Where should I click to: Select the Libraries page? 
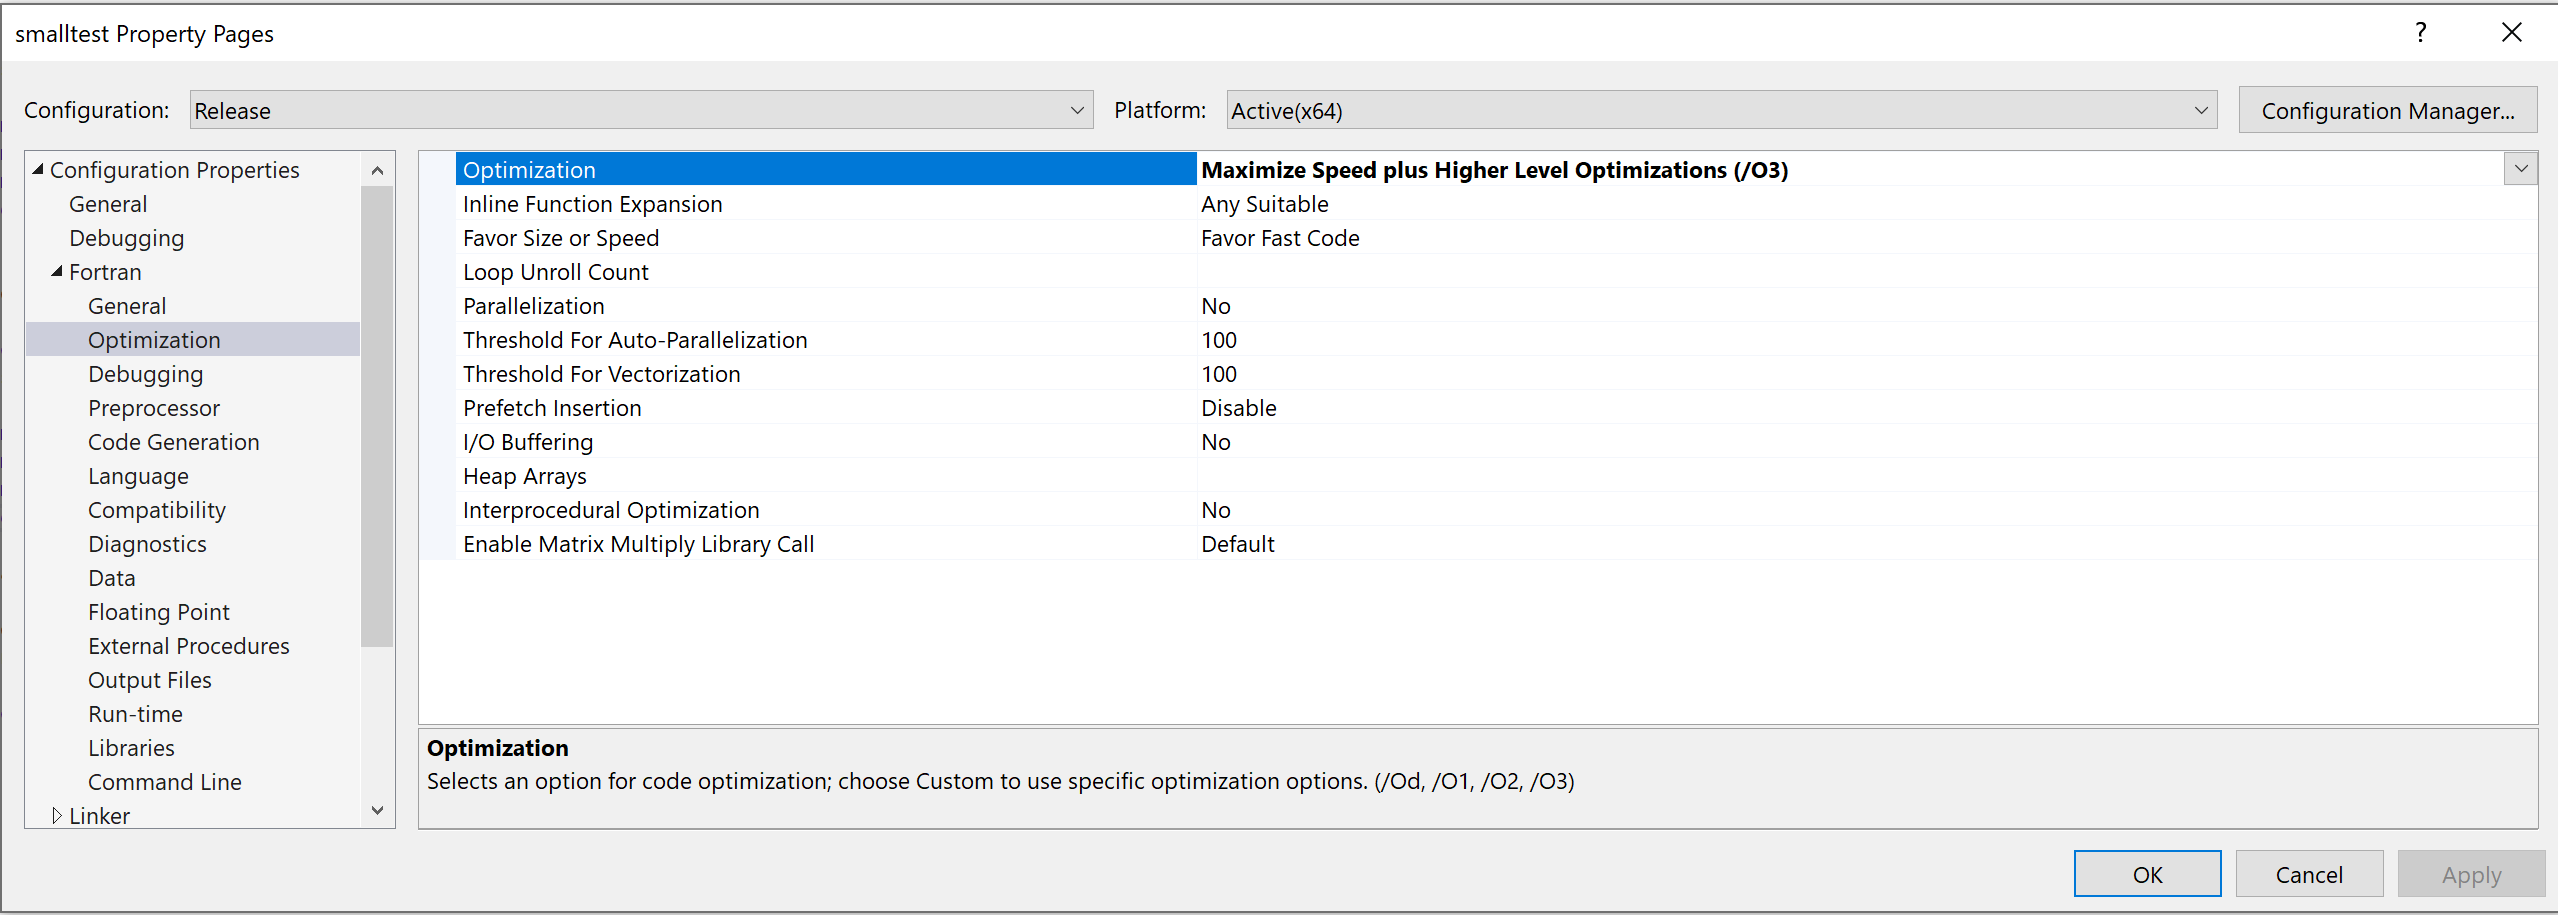click(131, 747)
